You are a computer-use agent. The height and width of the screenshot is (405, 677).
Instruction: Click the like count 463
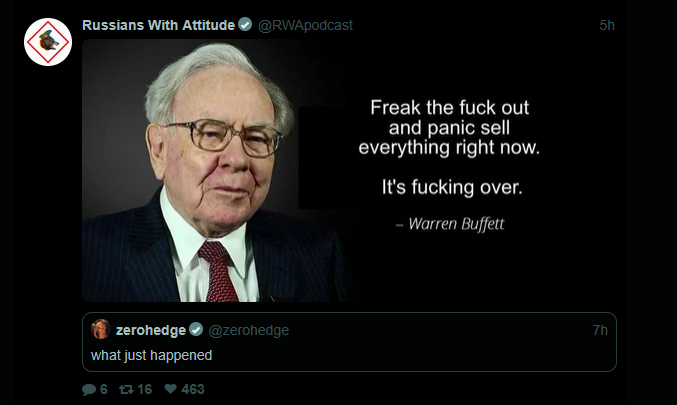click(x=193, y=389)
